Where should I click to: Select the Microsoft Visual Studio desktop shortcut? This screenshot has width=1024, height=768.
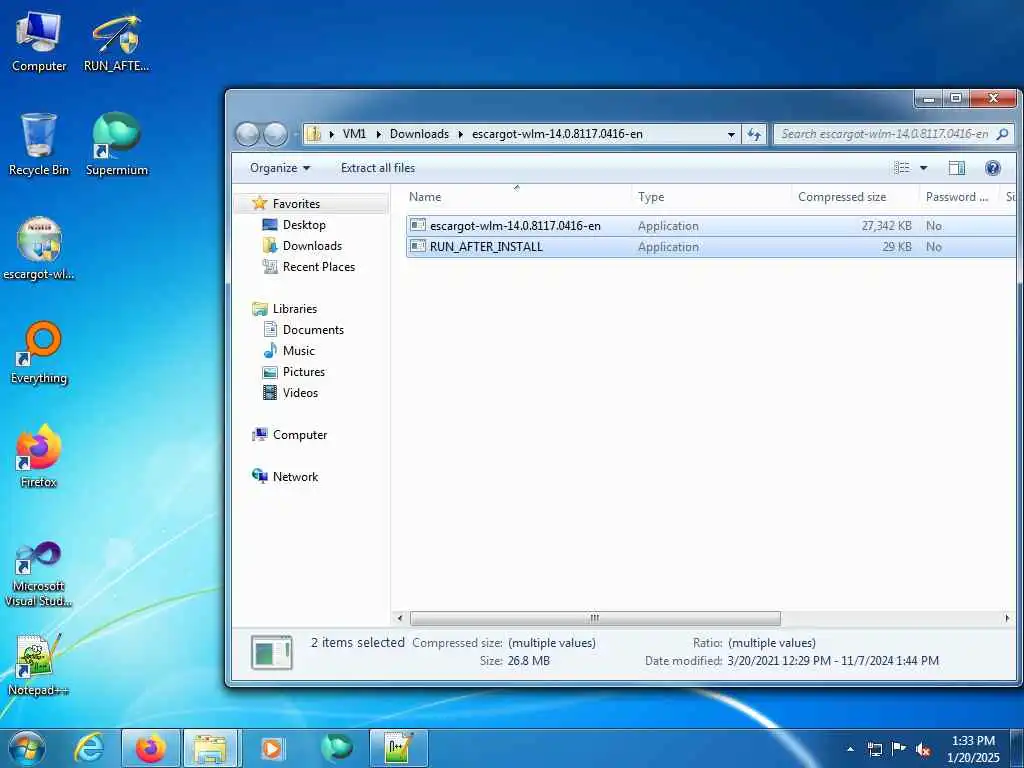click(x=39, y=573)
